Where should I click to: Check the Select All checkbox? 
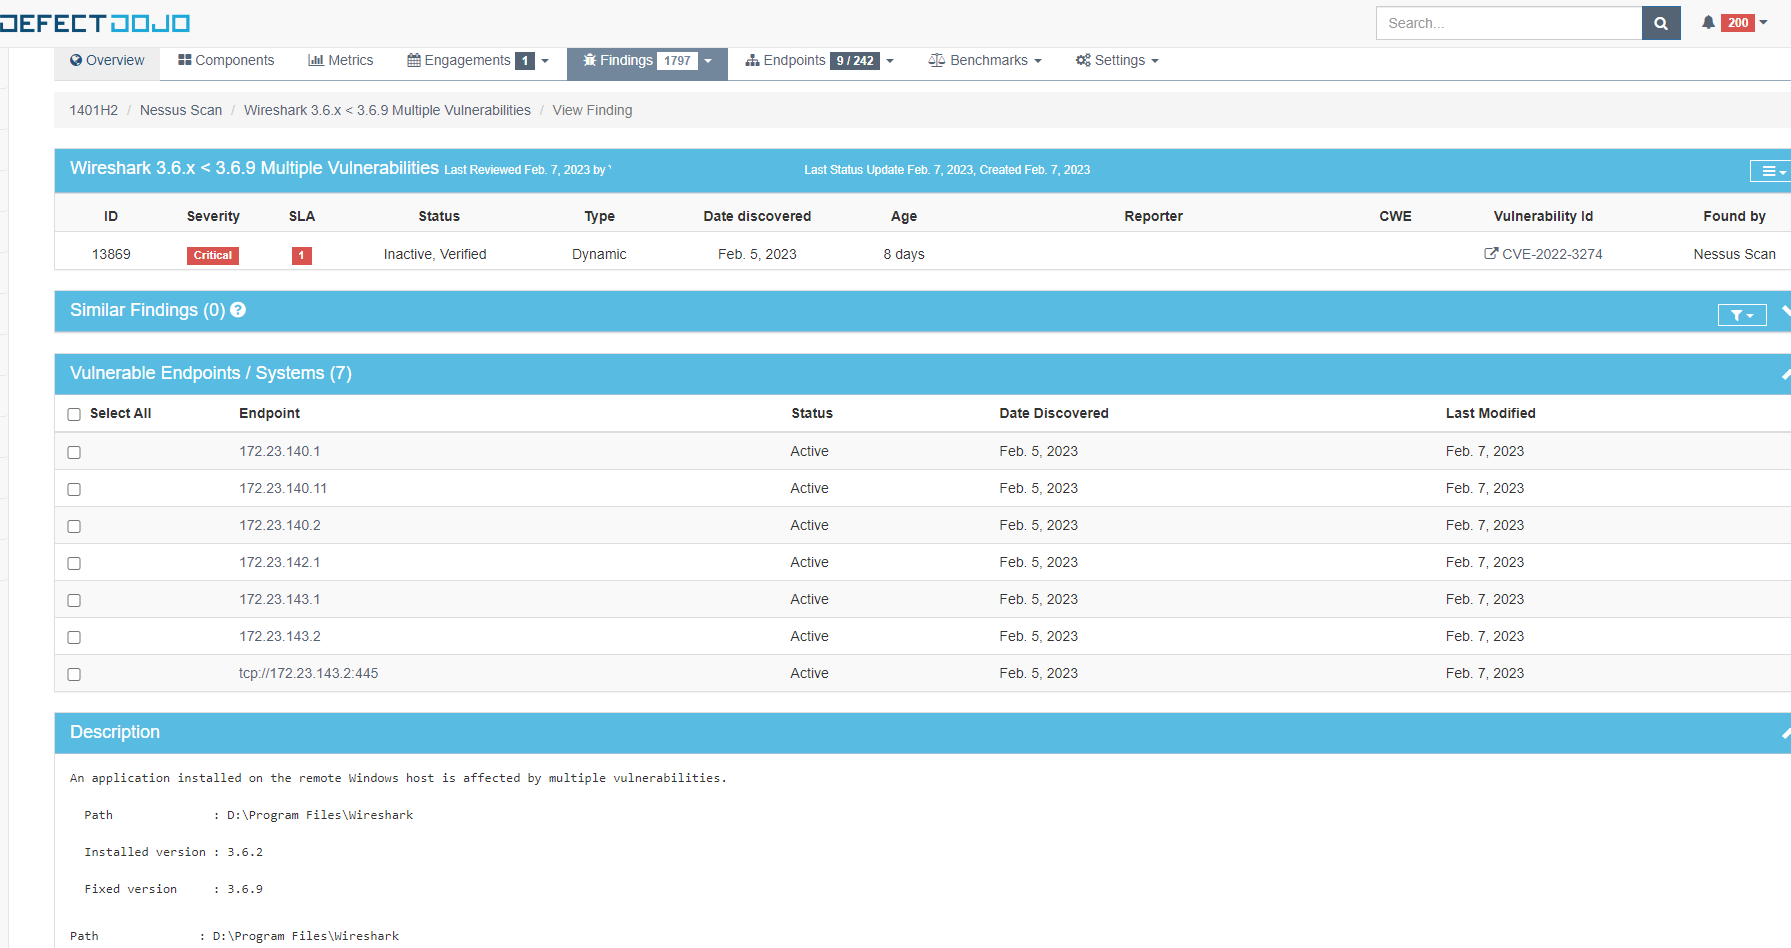(x=74, y=413)
